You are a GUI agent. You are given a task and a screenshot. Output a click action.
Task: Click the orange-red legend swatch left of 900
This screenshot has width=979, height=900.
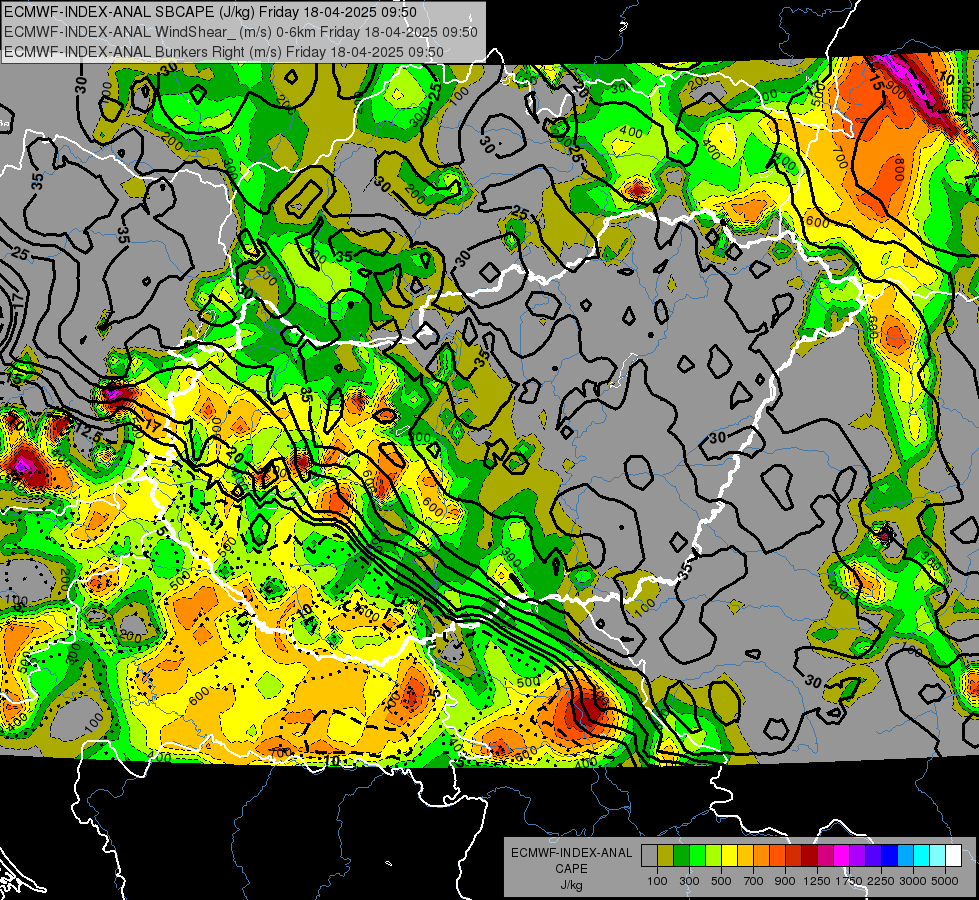pos(777,856)
